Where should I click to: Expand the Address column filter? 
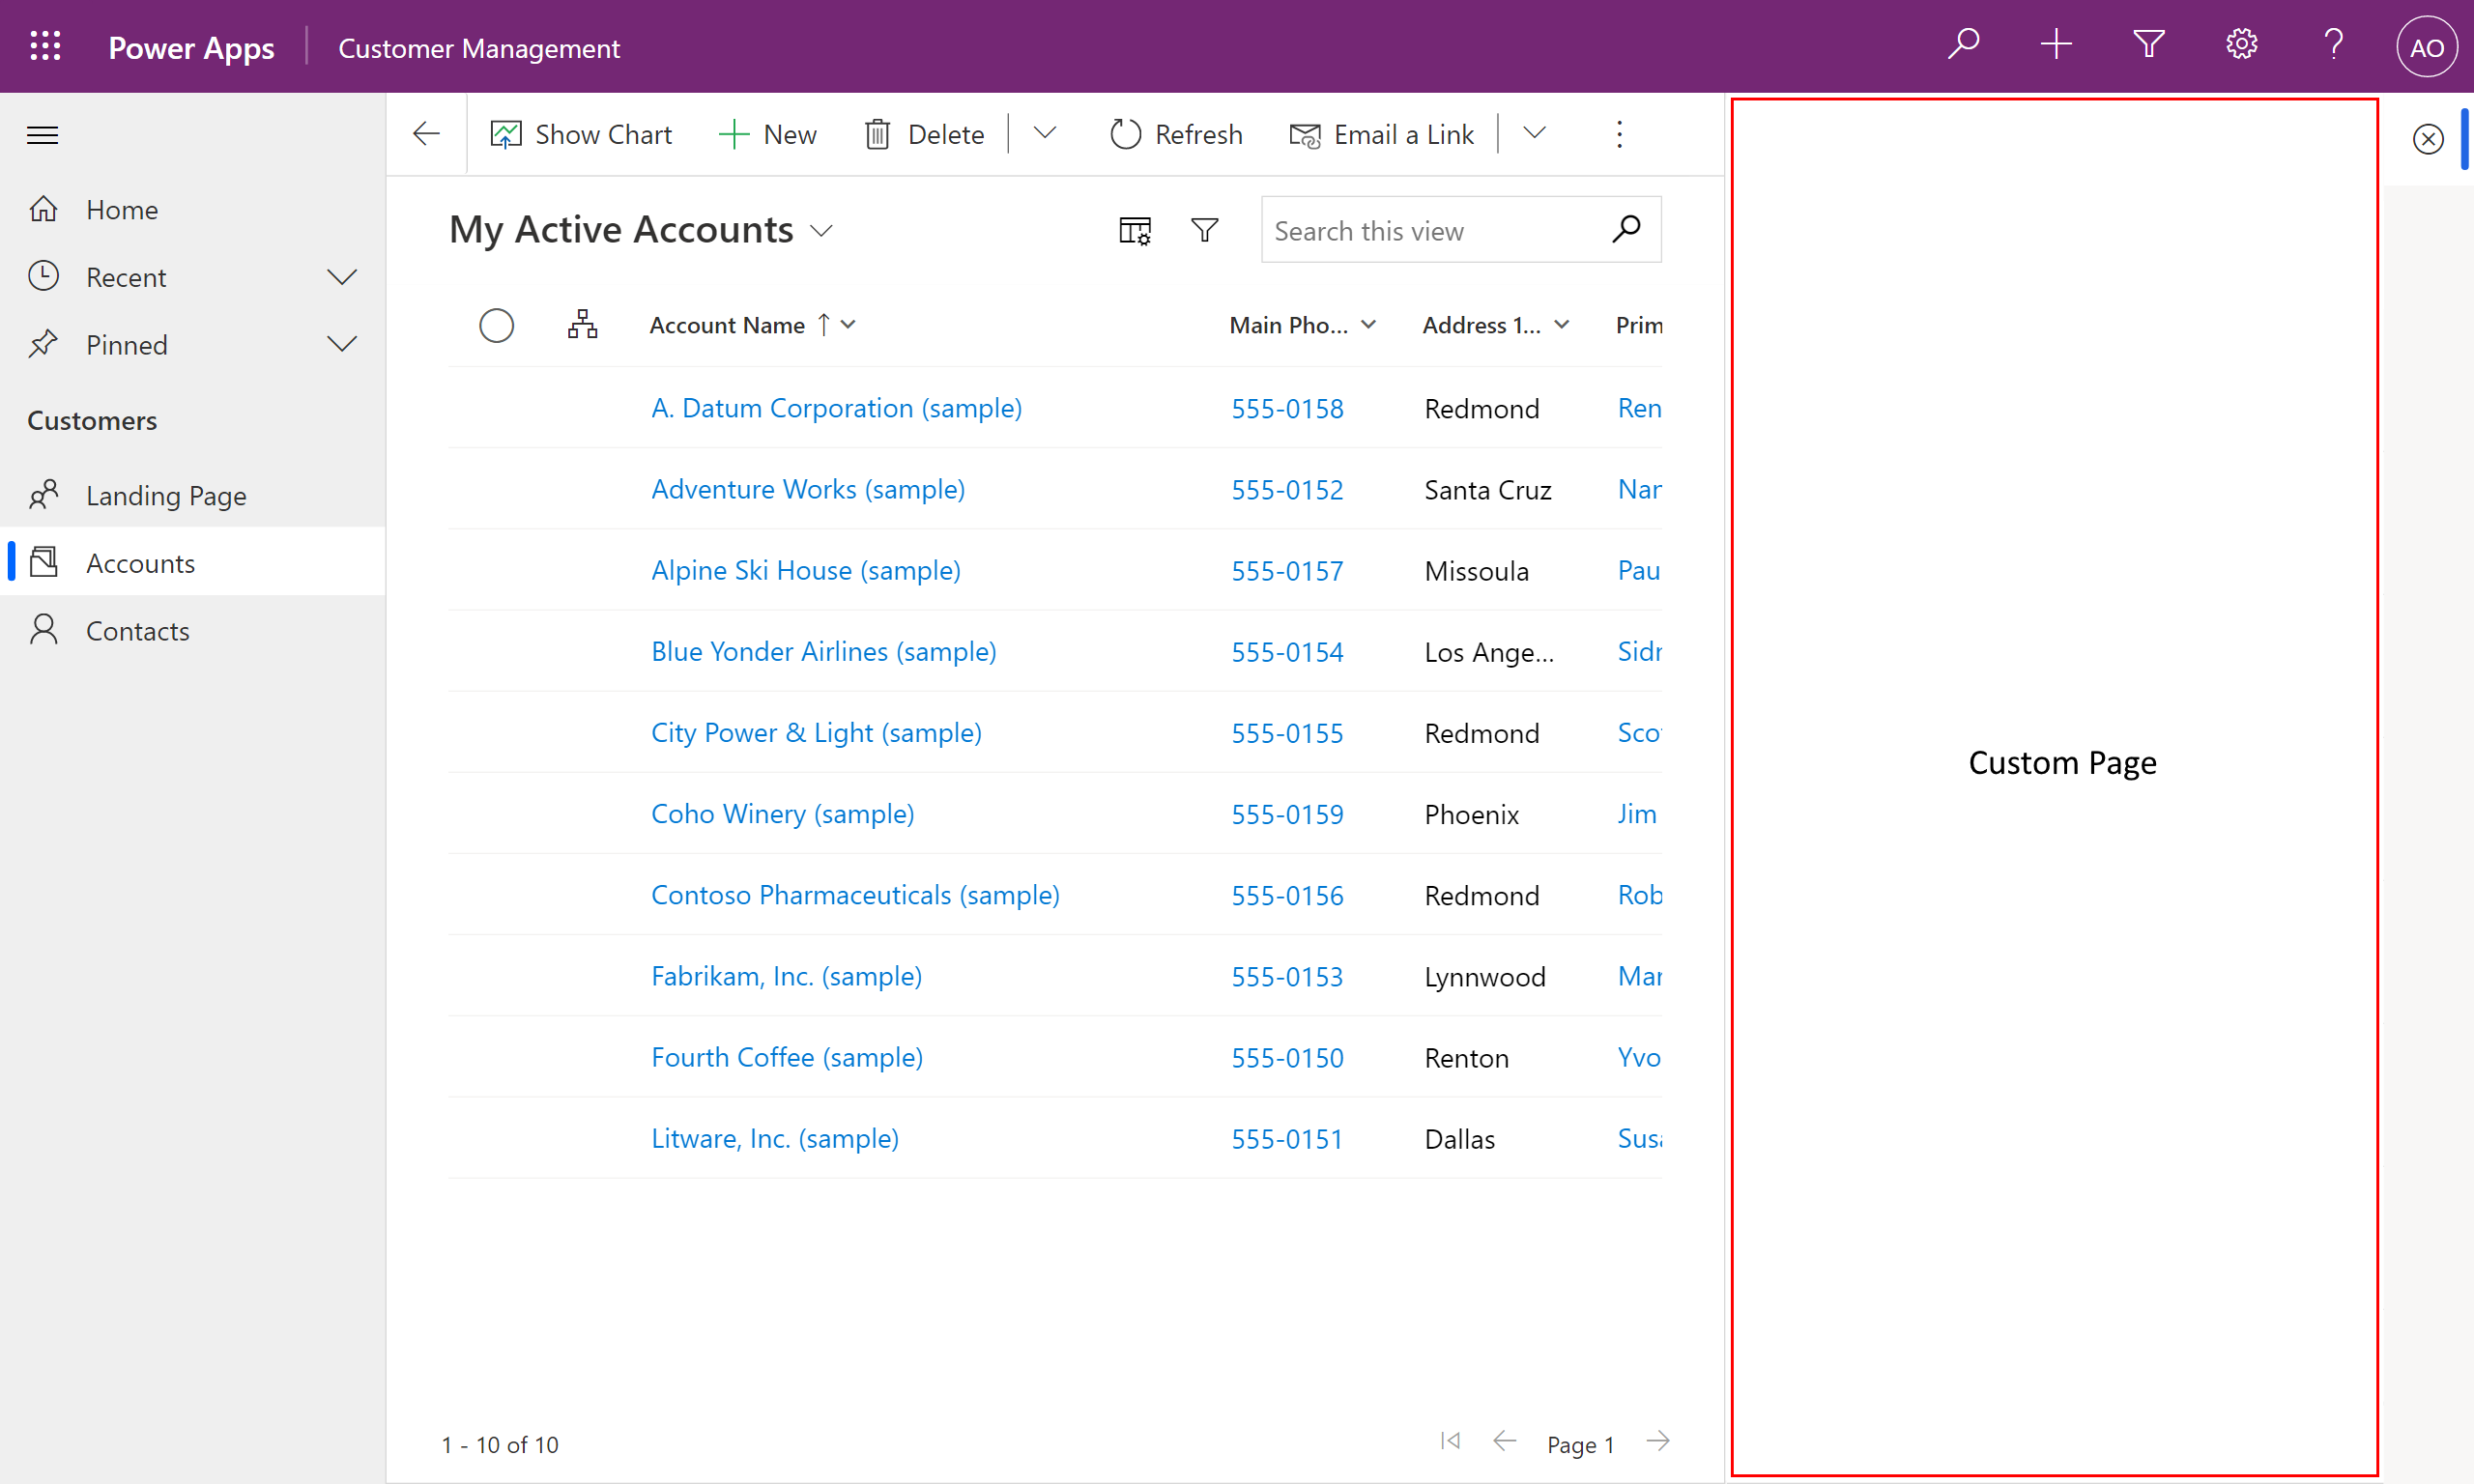tap(1562, 324)
